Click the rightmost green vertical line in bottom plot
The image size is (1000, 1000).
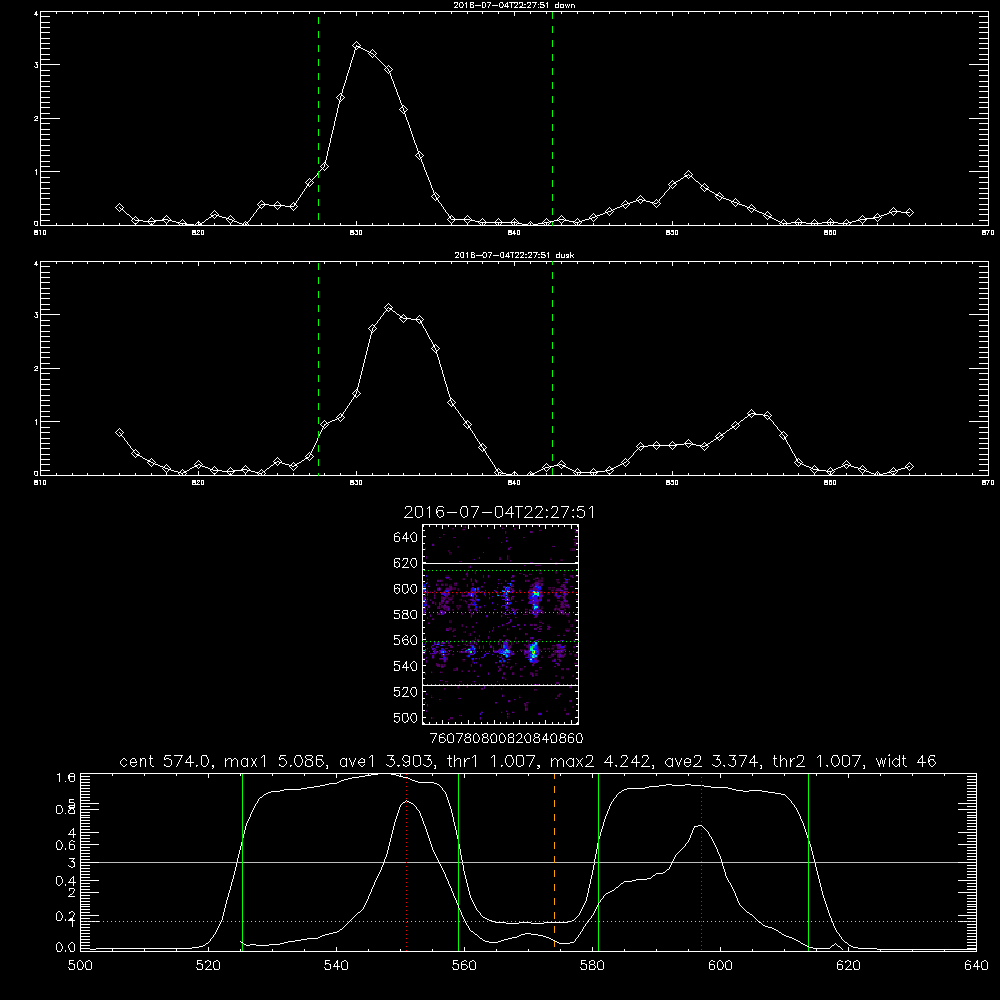tap(808, 861)
